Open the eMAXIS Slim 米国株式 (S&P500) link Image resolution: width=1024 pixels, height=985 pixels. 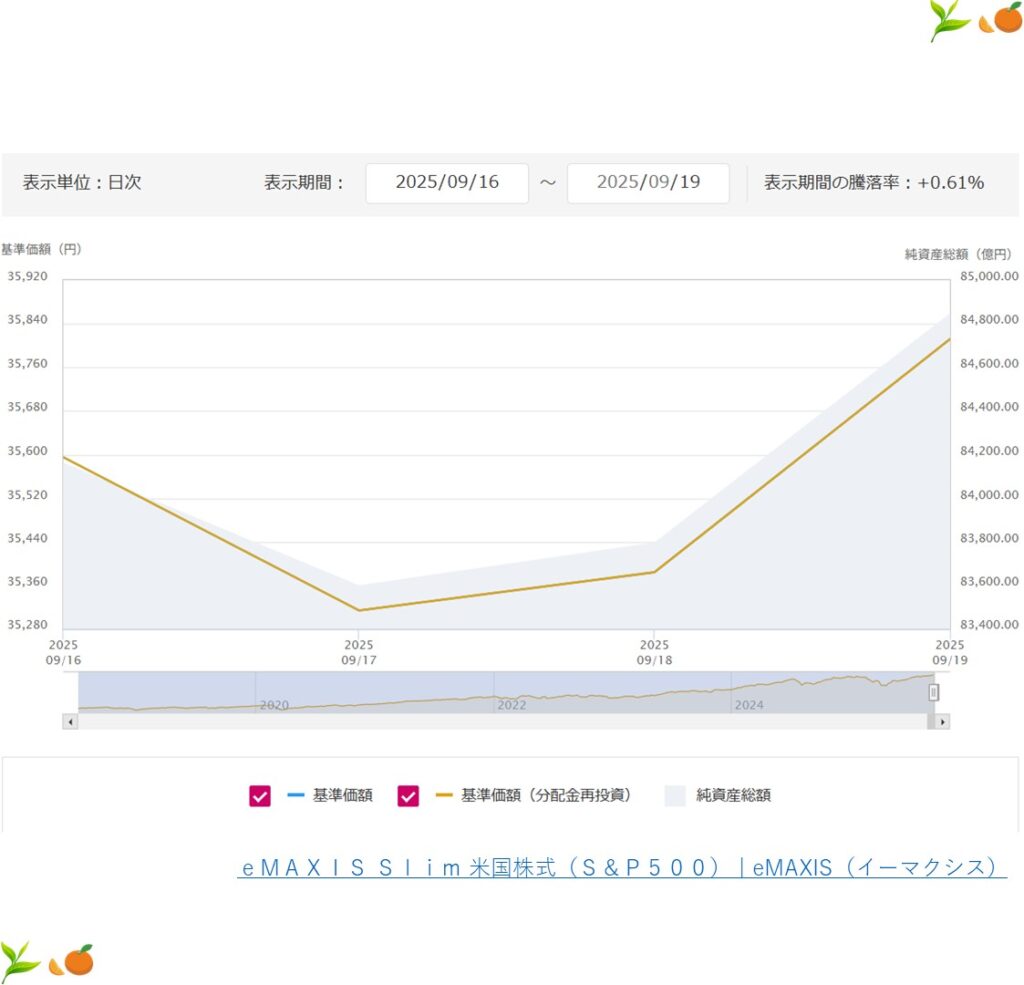(x=622, y=868)
